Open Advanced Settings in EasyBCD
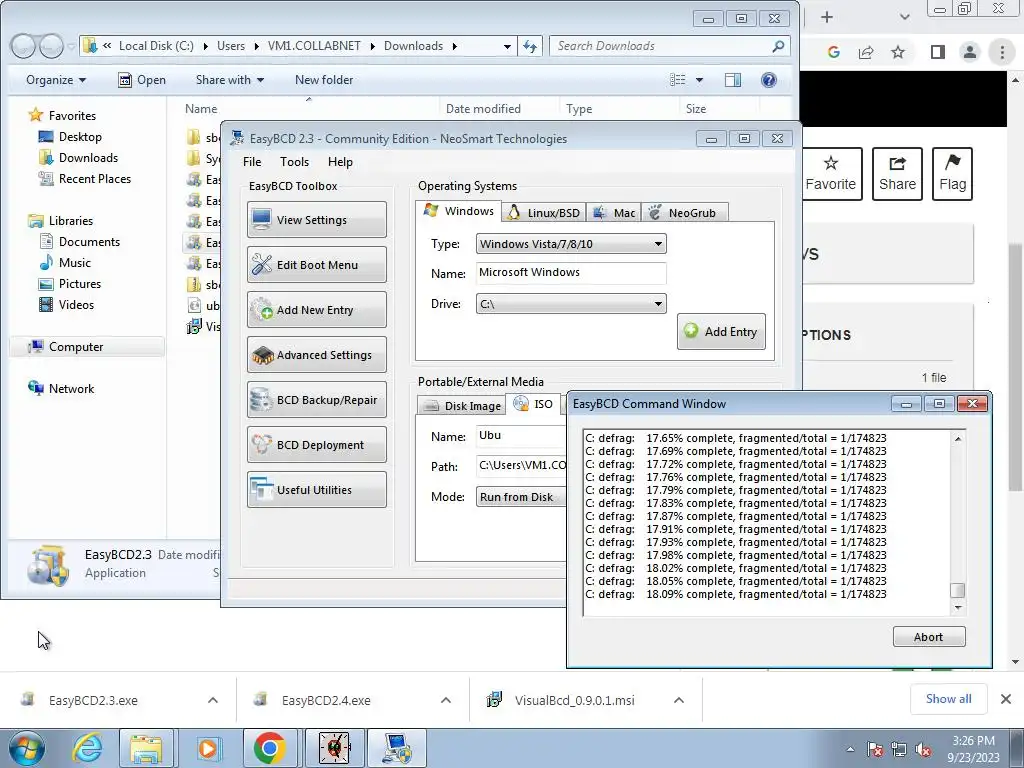 pos(317,355)
